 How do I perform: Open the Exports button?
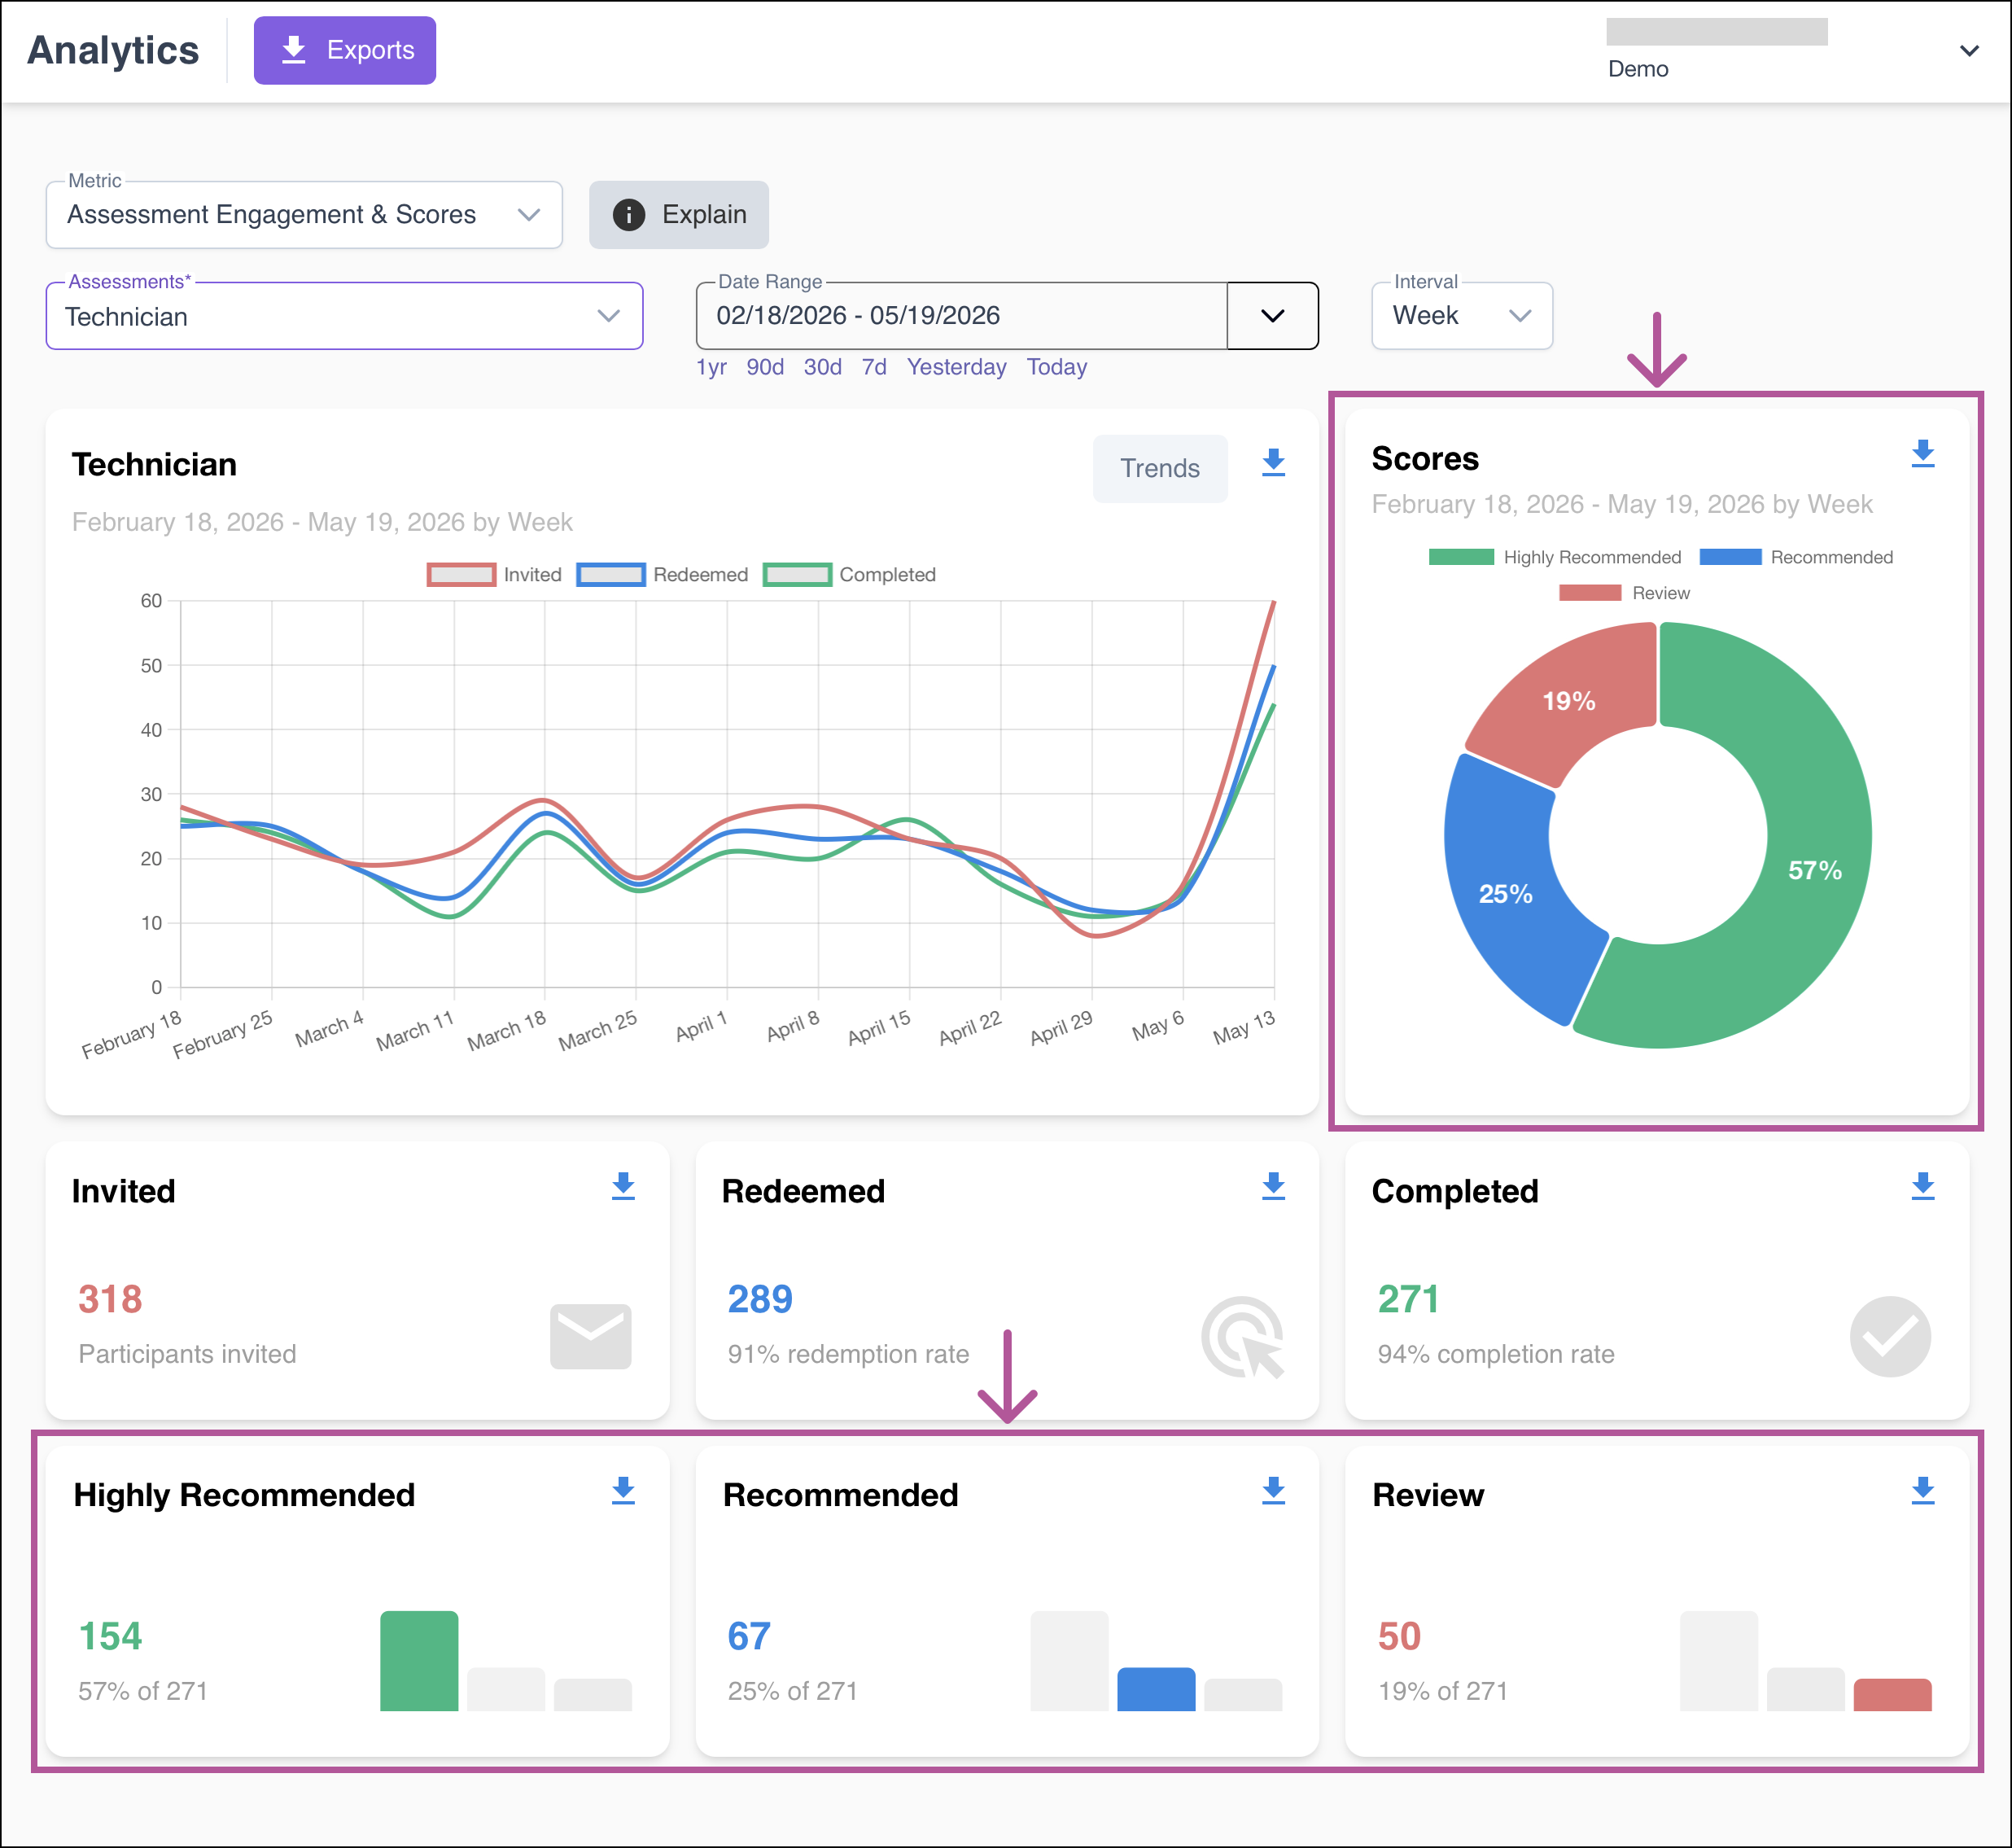(345, 50)
